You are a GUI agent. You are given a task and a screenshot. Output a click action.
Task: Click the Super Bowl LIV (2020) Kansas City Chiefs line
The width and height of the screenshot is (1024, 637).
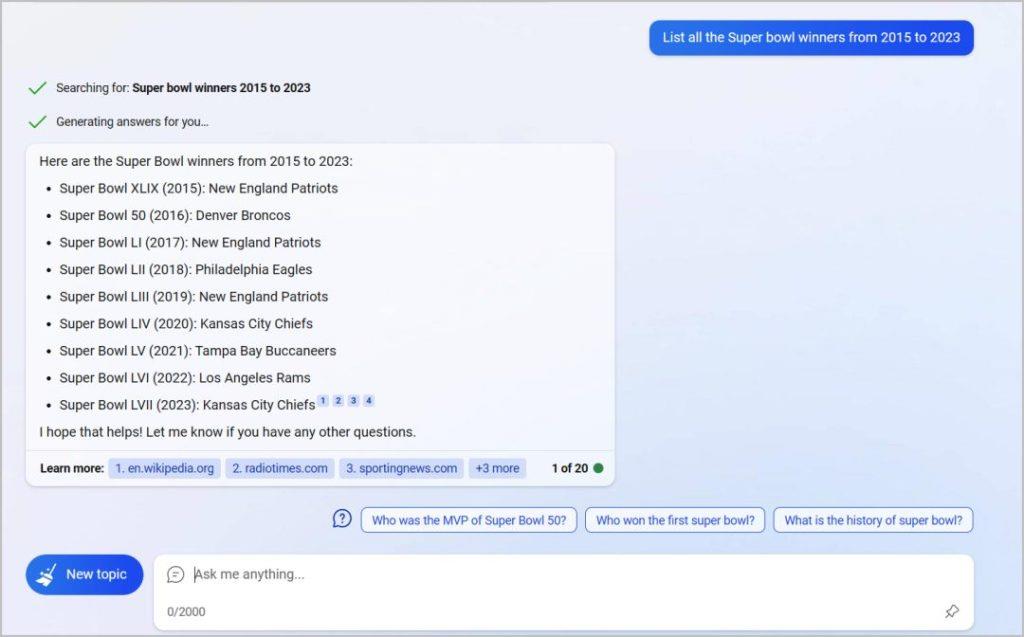tap(186, 324)
